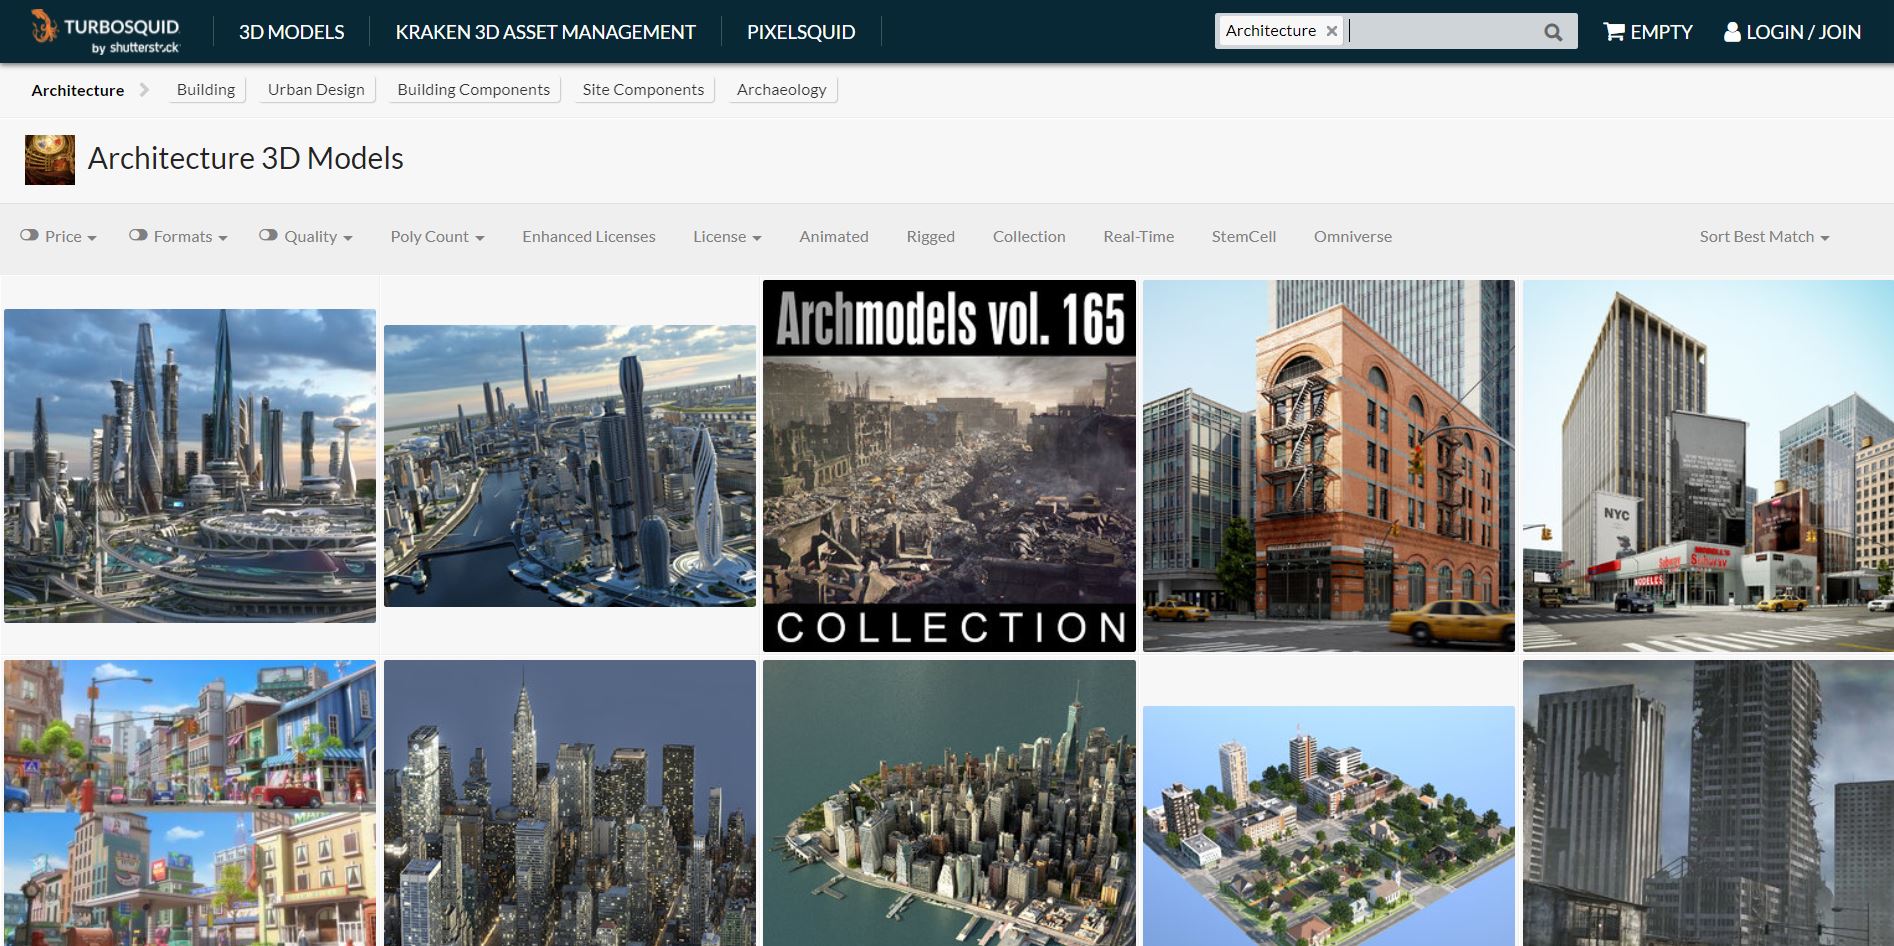Select the Urban Design subcategory
Image resolution: width=1894 pixels, height=946 pixels.
tap(316, 90)
